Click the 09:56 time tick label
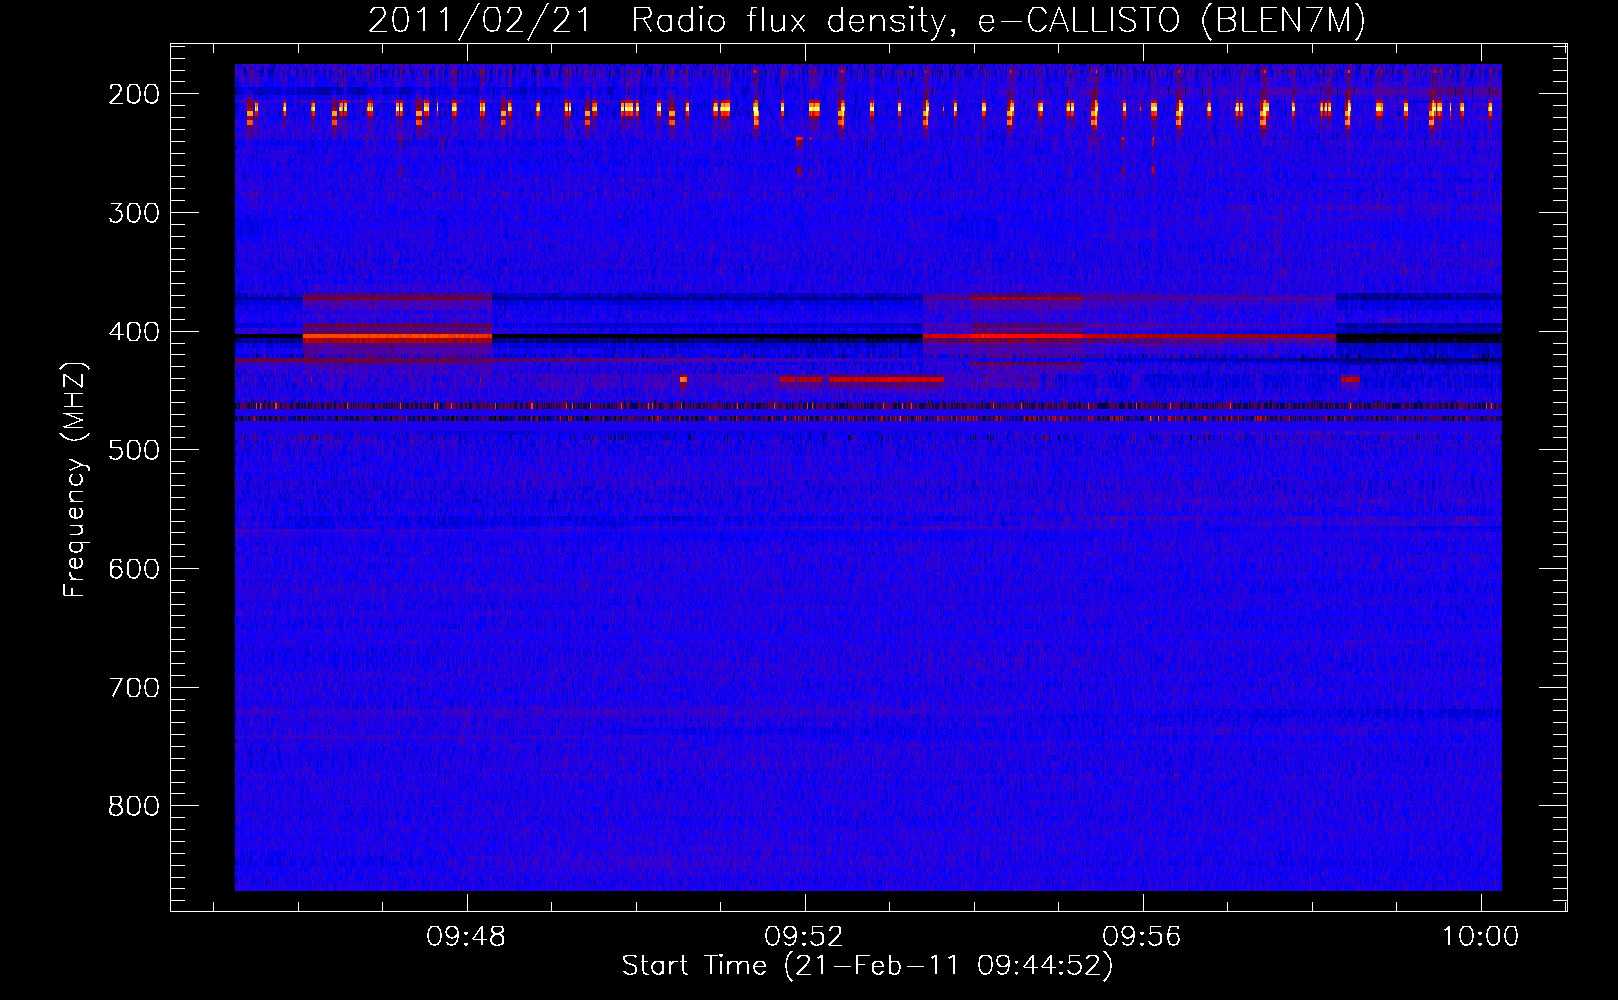 click(x=1142, y=937)
